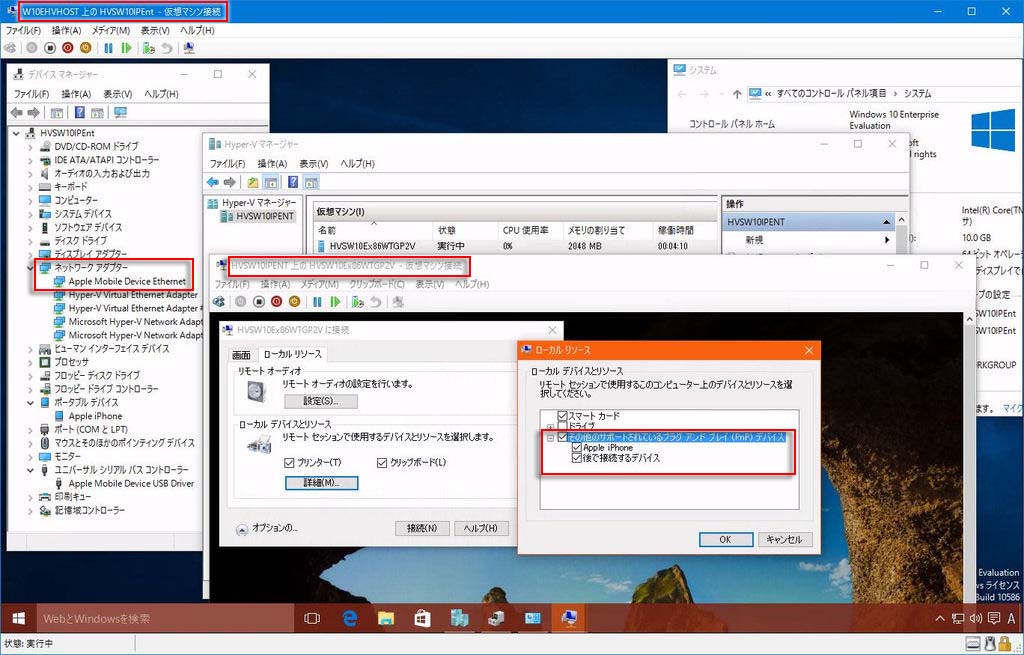This screenshot has height=655, width=1024.
Task: Create a checkpoint from W10EHVHOST connection toolbar
Action: (149, 48)
